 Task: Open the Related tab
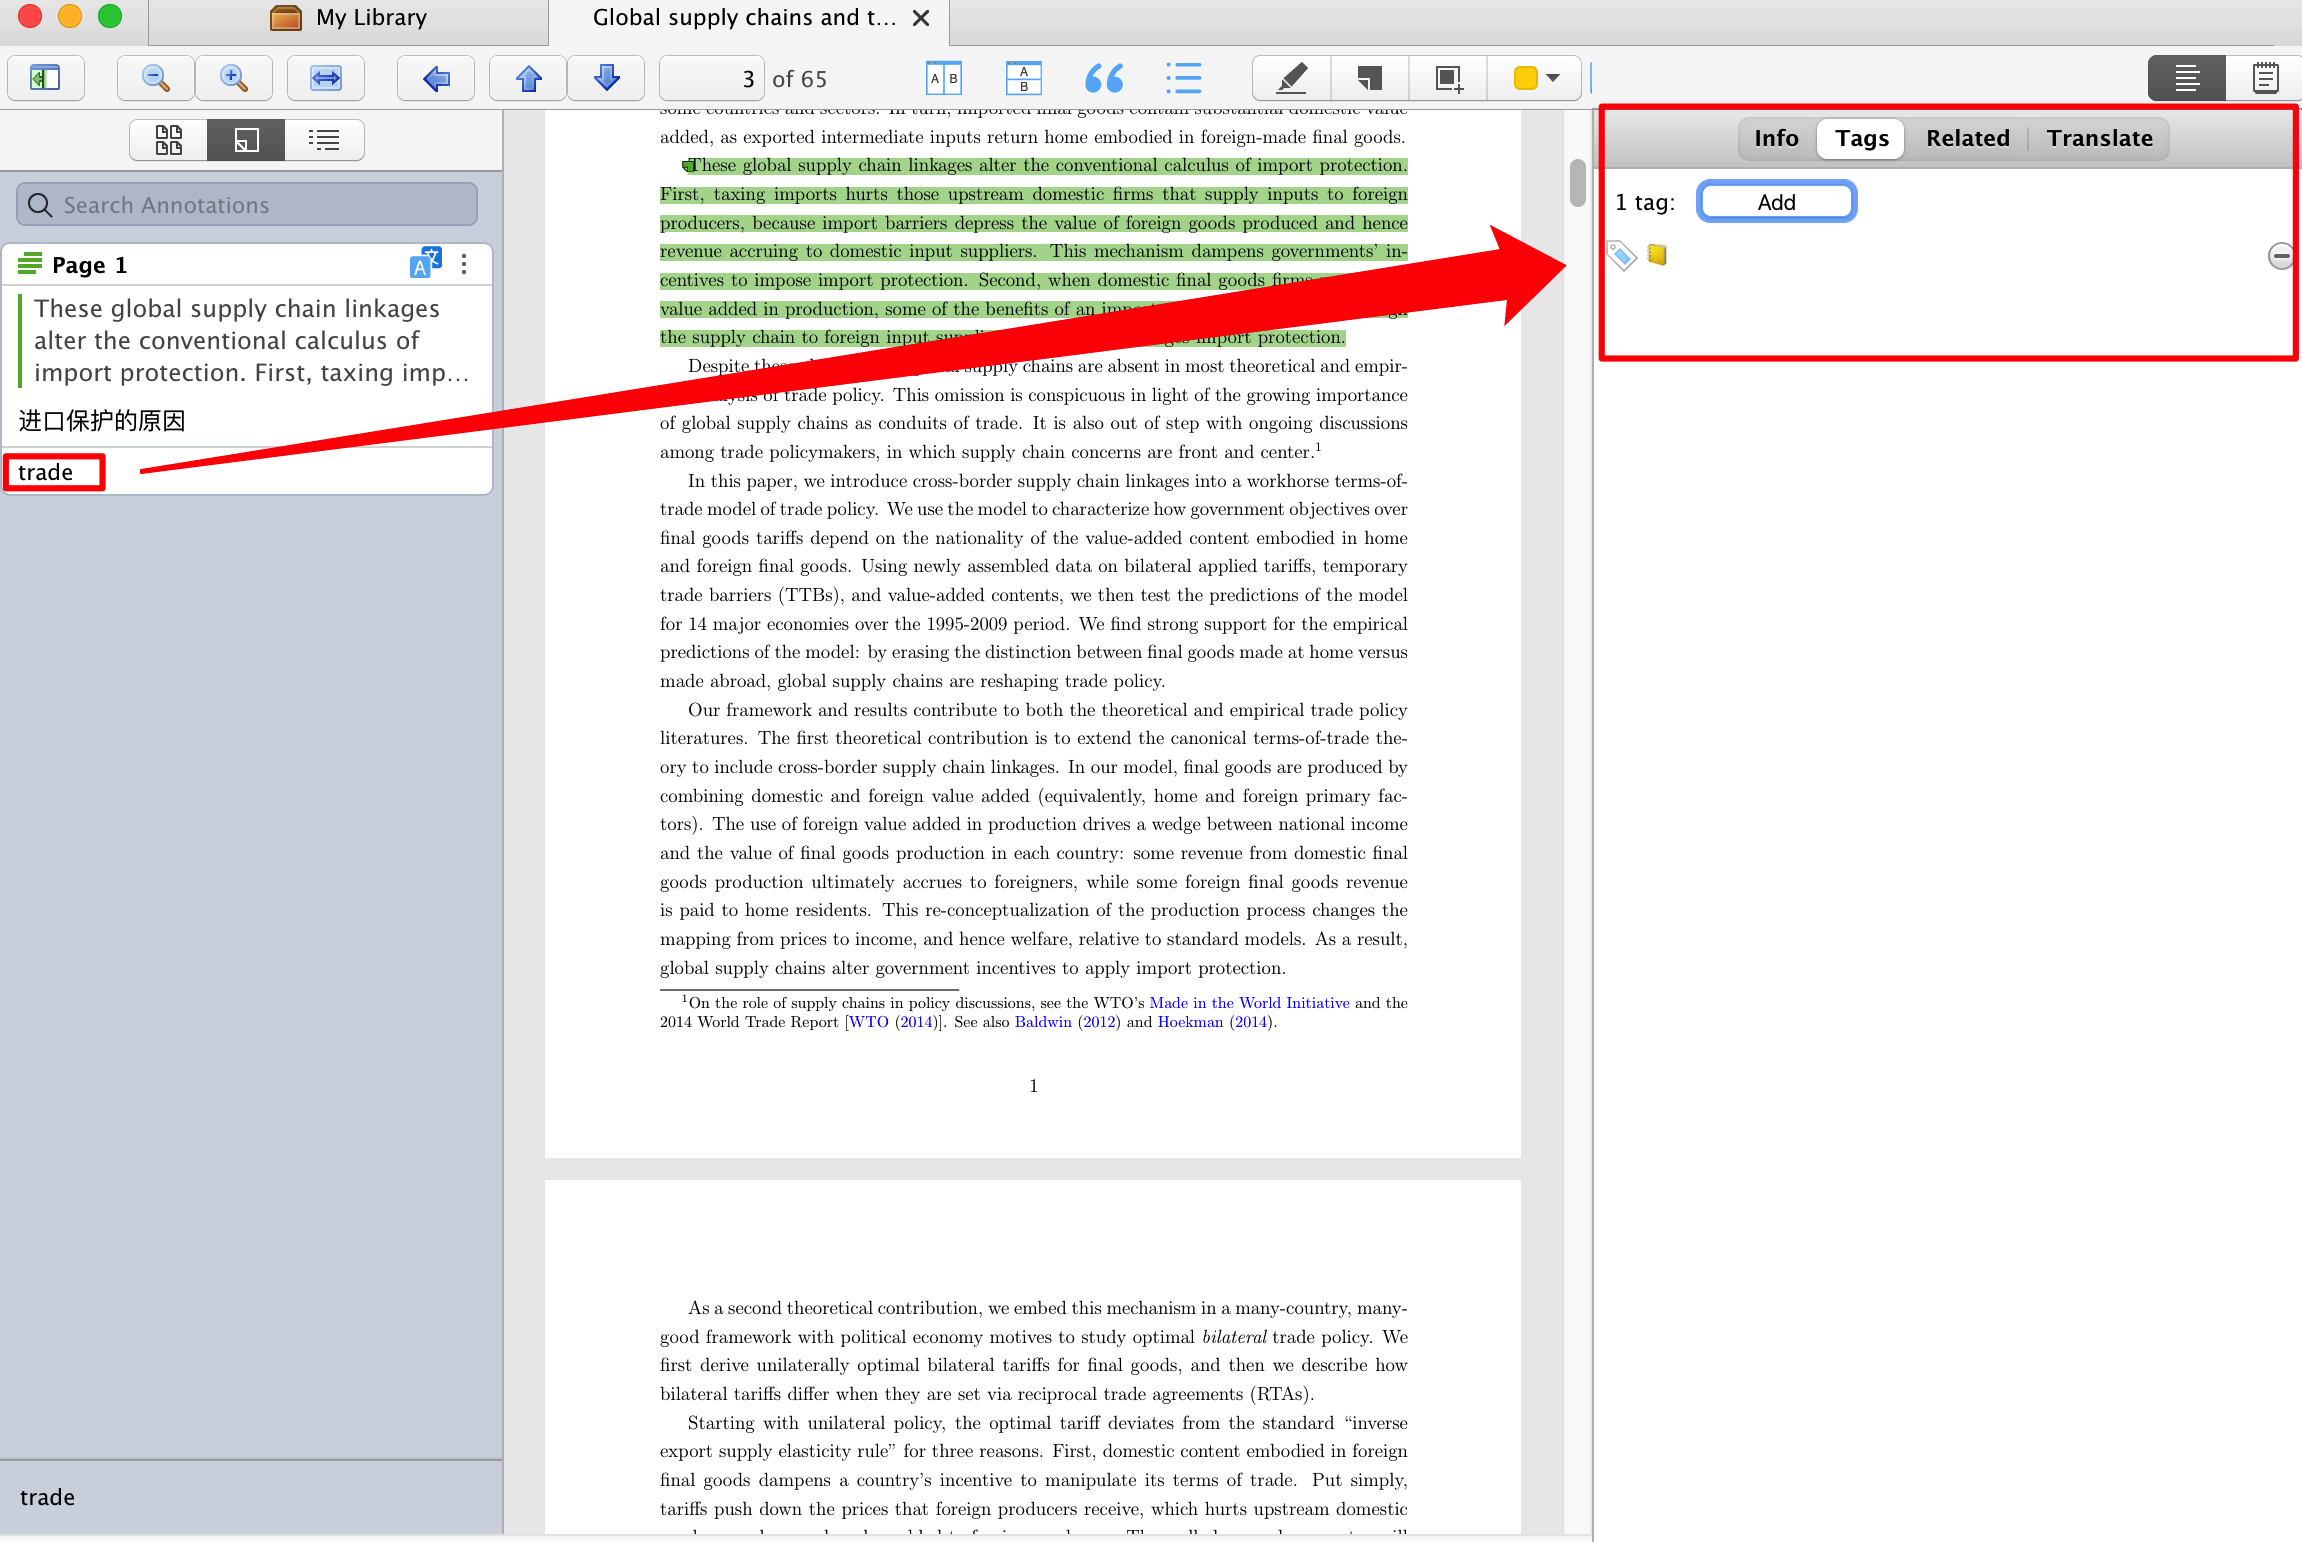tap(1967, 138)
